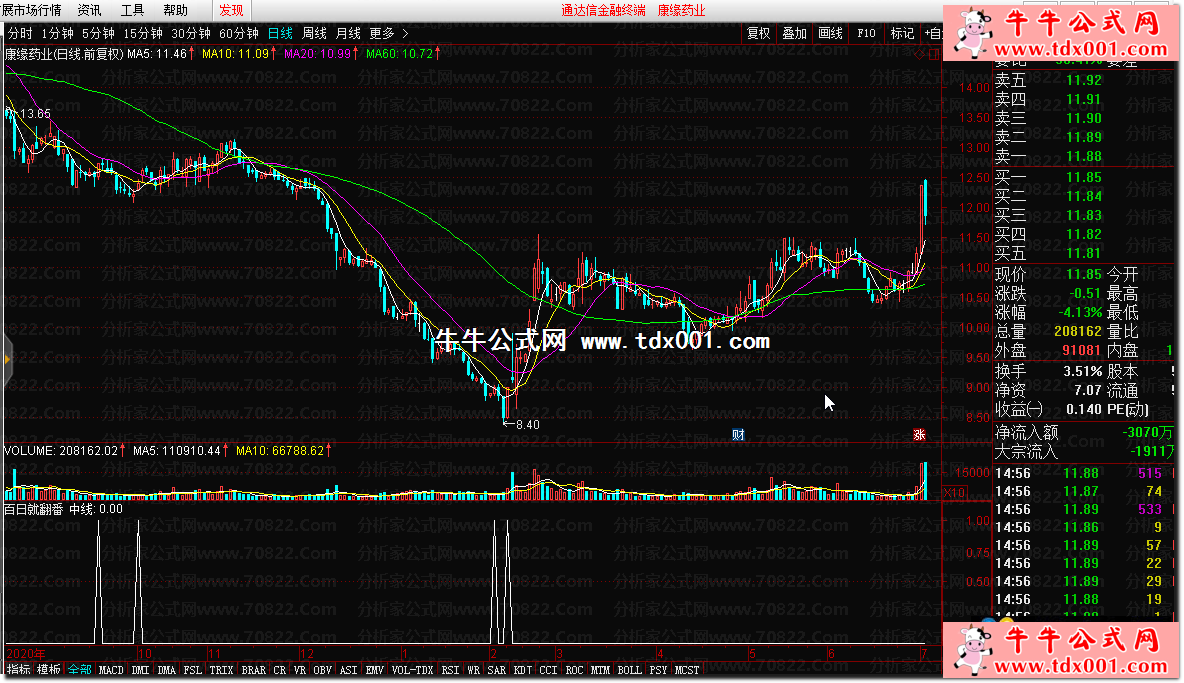The width and height of the screenshot is (1184, 683).
Task: Click the 复权 button
Action: 759,33
